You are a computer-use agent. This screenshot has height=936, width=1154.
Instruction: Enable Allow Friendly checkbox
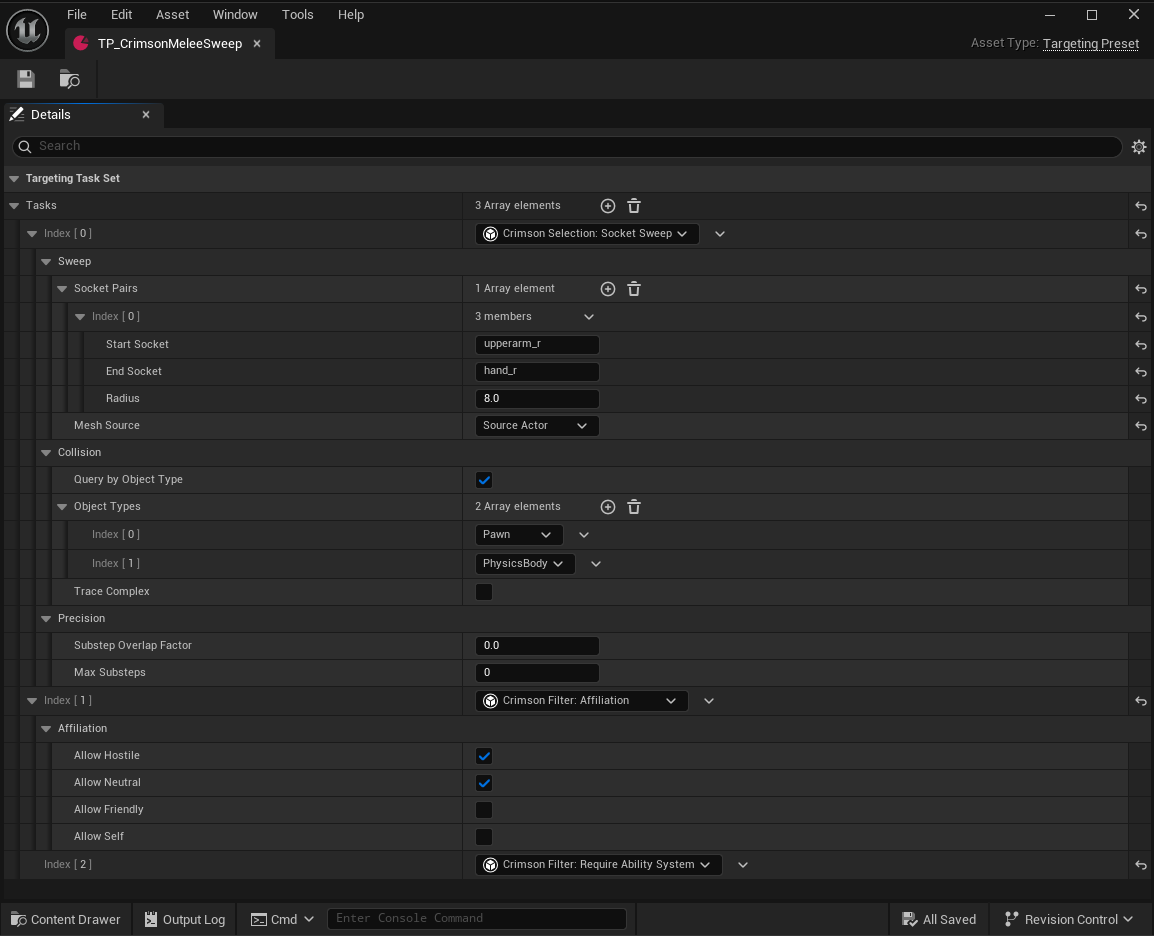click(x=484, y=810)
